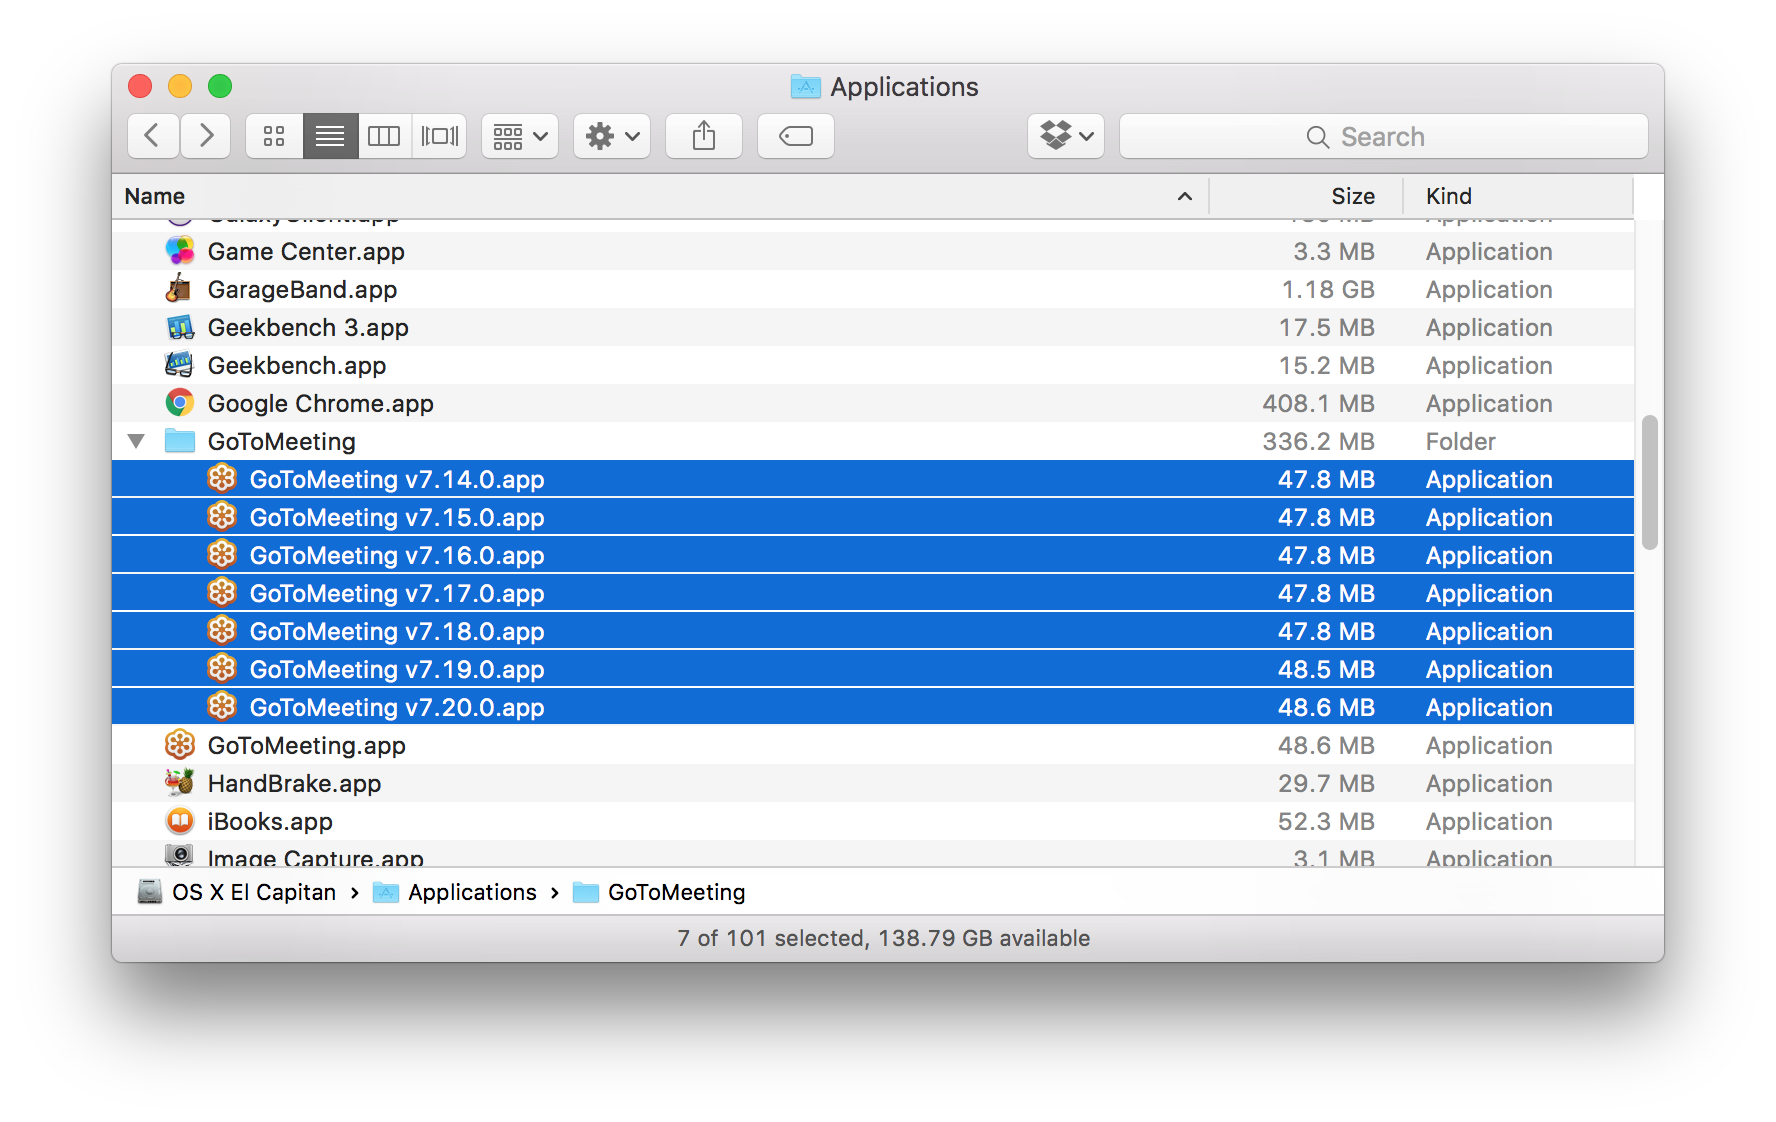Image resolution: width=1776 pixels, height=1122 pixels.
Task: Click the 7 of 101 selected status text
Action: (x=770, y=938)
